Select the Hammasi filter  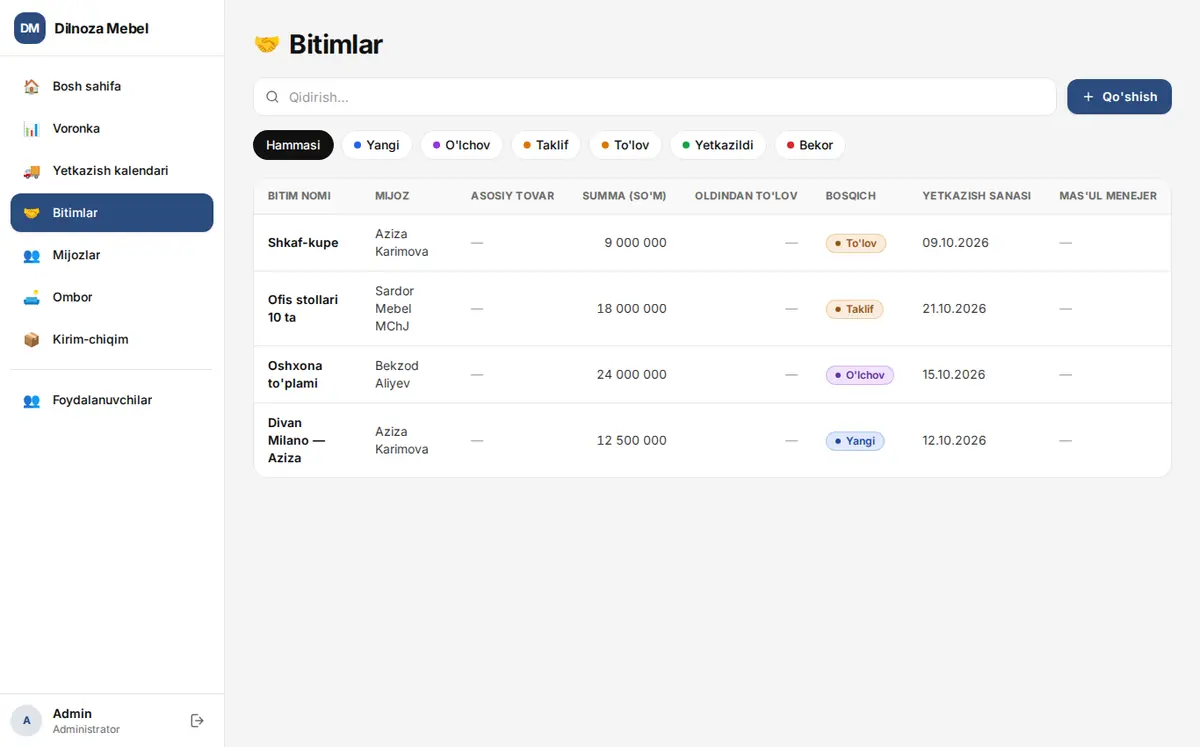[293, 145]
